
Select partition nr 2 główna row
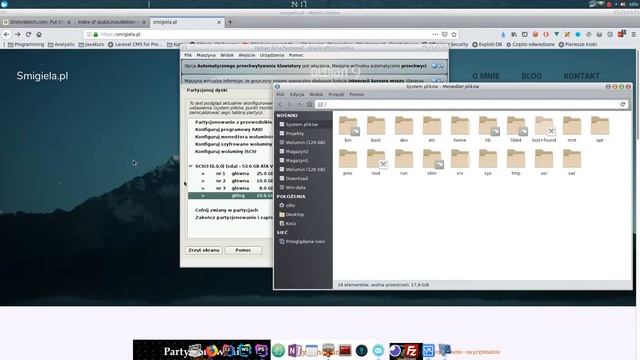tap(231, 181)
